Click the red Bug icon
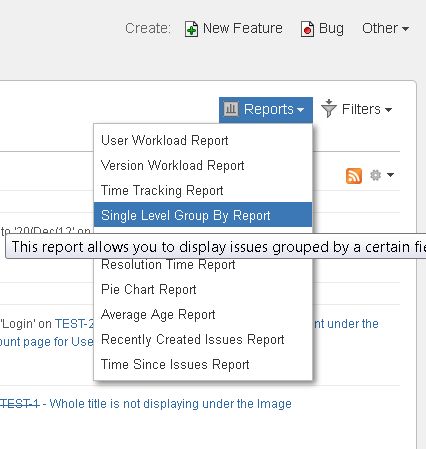The height and width of the screenshot is (449, 426). pos(307,29)
